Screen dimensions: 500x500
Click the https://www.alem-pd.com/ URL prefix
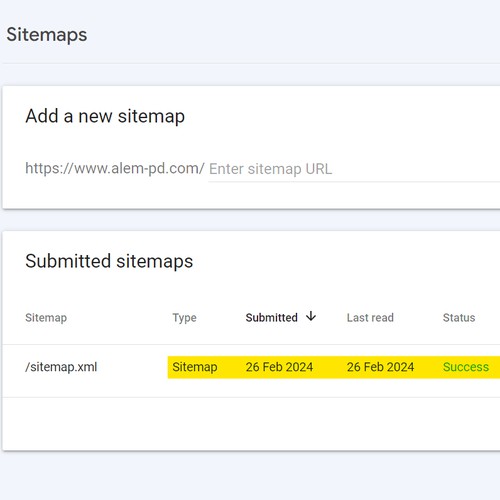(x=115, y=168)
